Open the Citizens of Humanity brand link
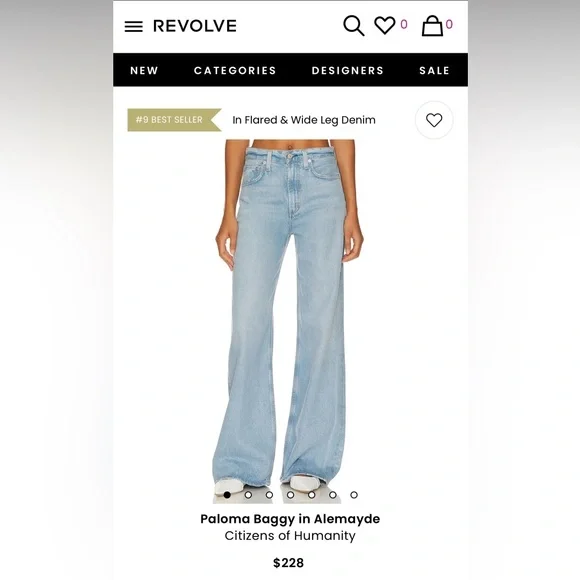Image resolution: width=580 pixels, height=580 pixels. 290,535
